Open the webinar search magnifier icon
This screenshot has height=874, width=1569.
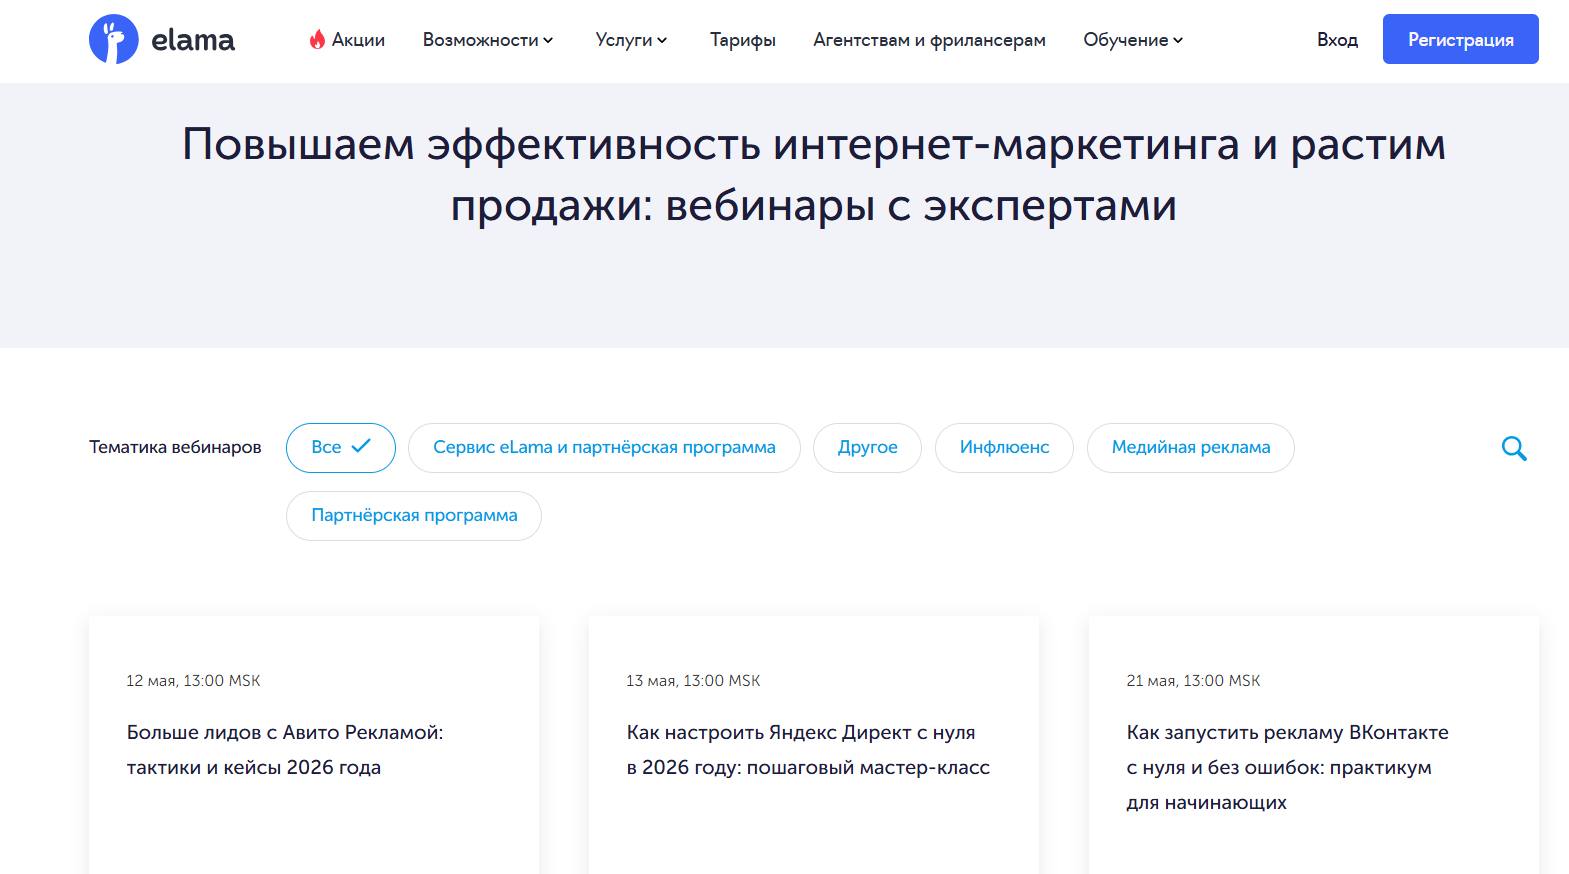(x=1514, y=448)
